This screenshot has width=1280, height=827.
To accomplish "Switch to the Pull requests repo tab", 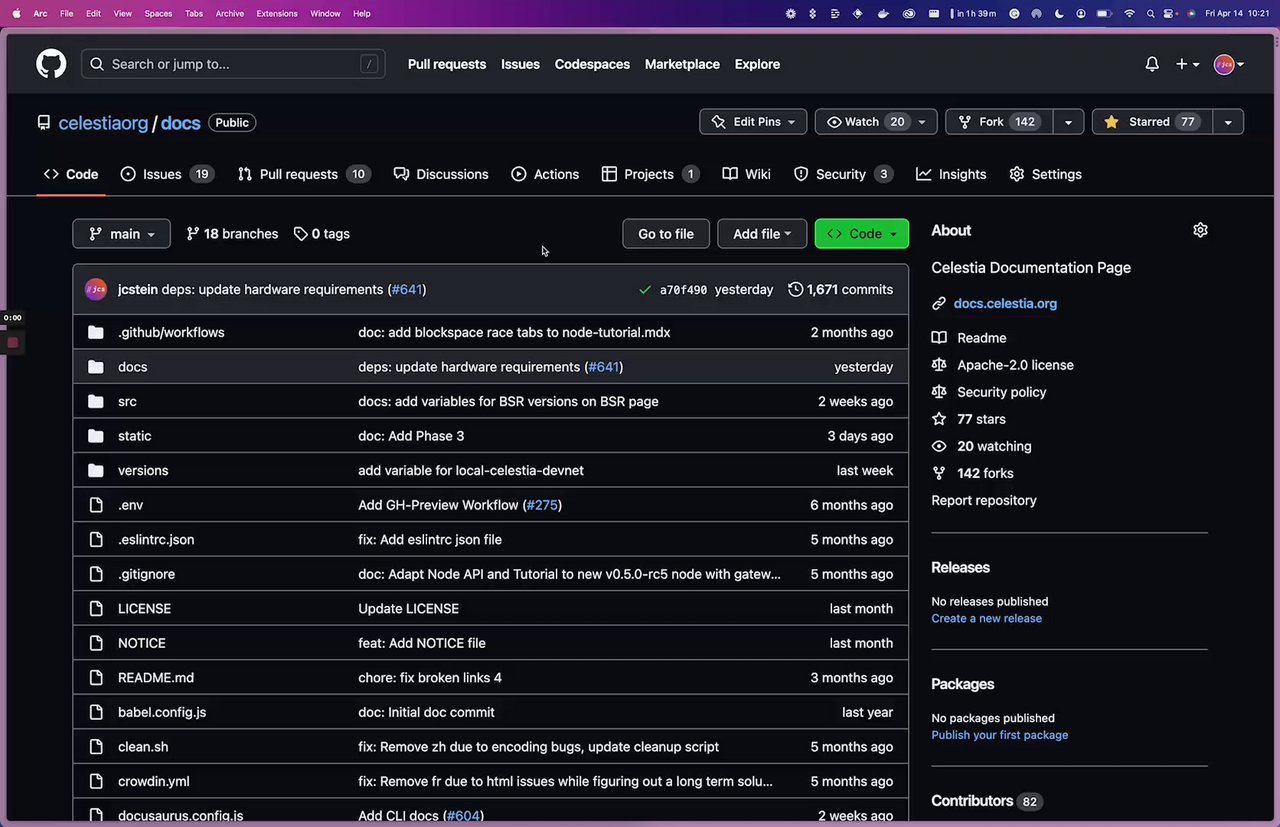I will [304, 174].
